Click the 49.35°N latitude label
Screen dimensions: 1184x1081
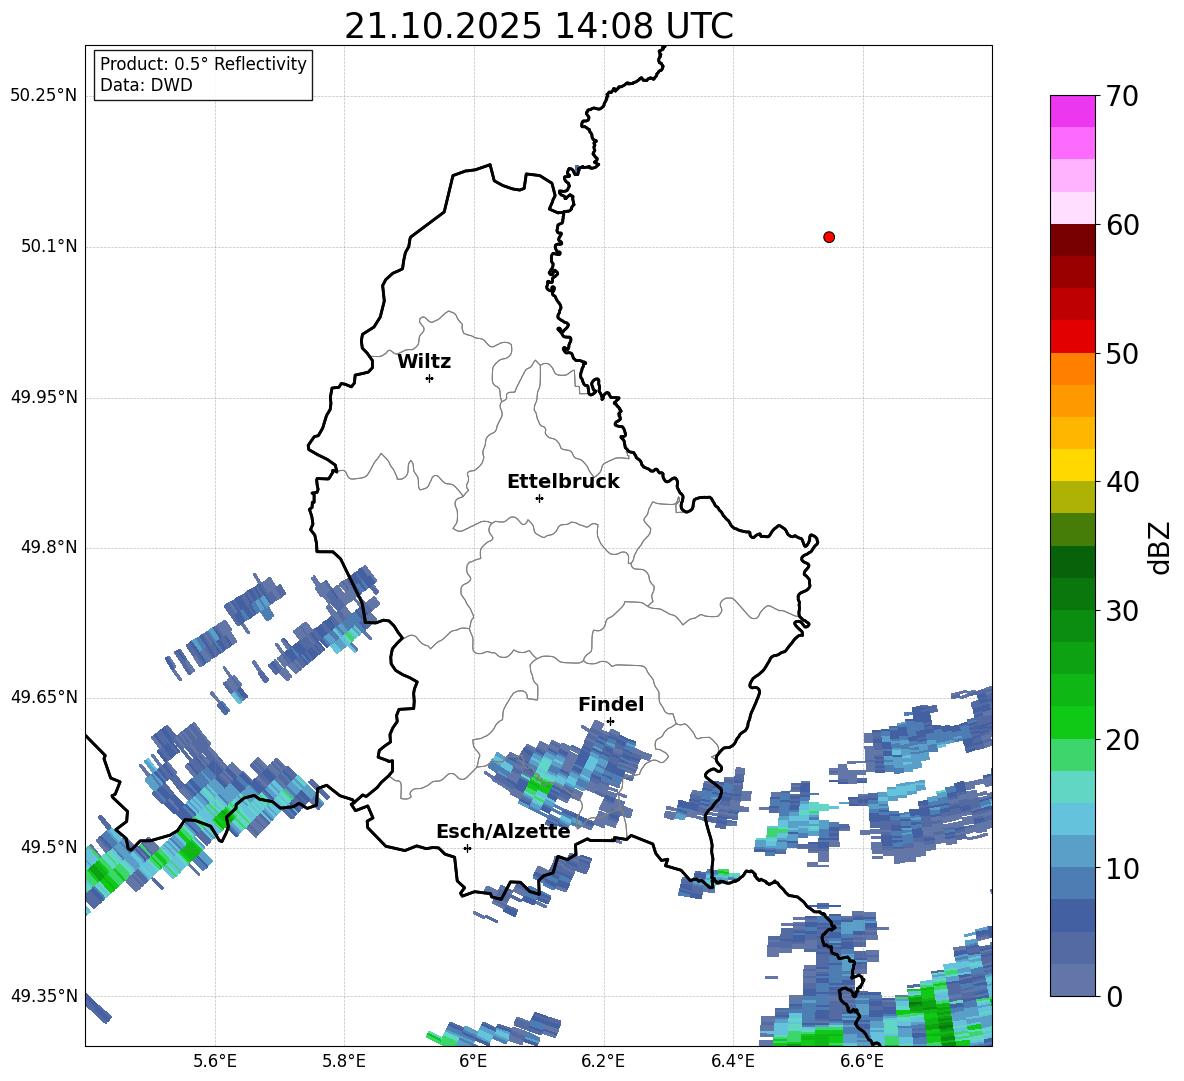pos(43,996)
